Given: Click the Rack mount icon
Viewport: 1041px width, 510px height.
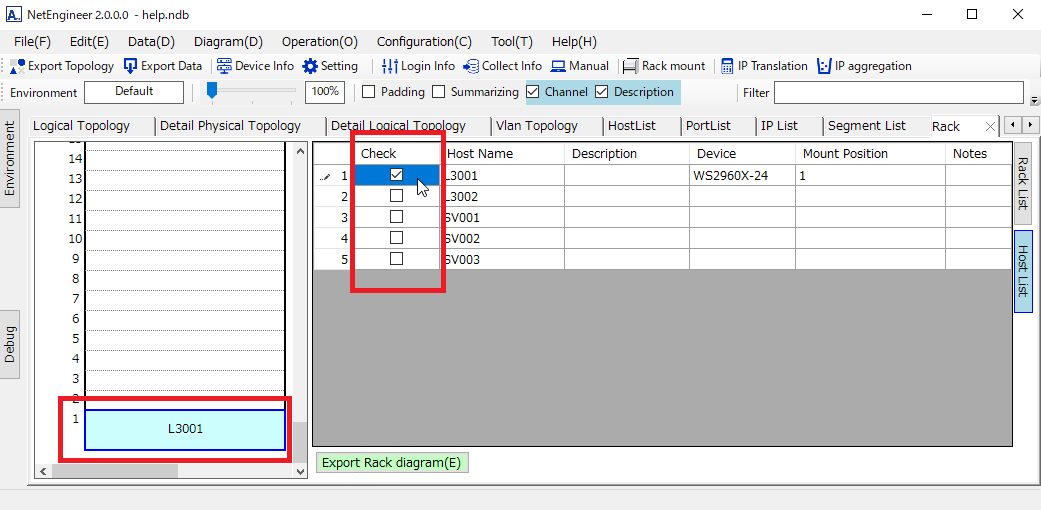Looking at the screenshot, I should pos(631,66).
